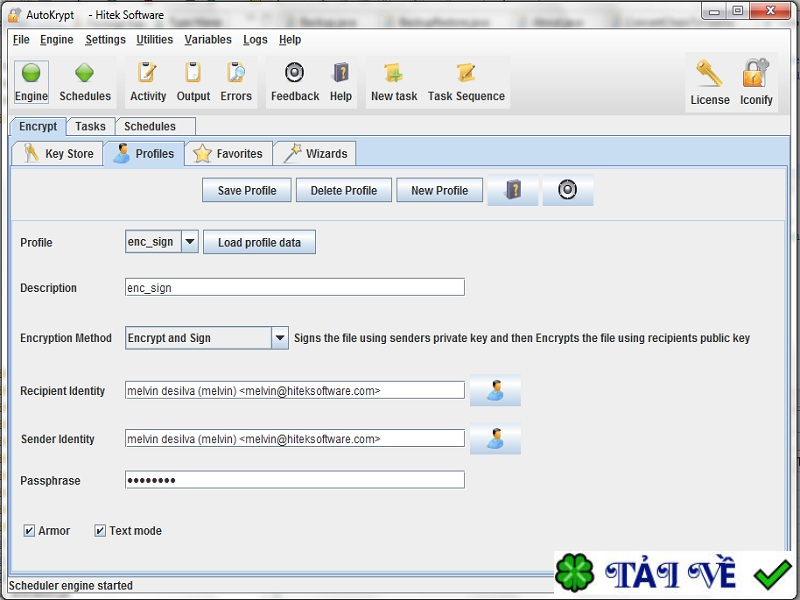Switch to the Tasks tab
The image size is (800, 600).
pyautogui.click(x=90, y=126)
